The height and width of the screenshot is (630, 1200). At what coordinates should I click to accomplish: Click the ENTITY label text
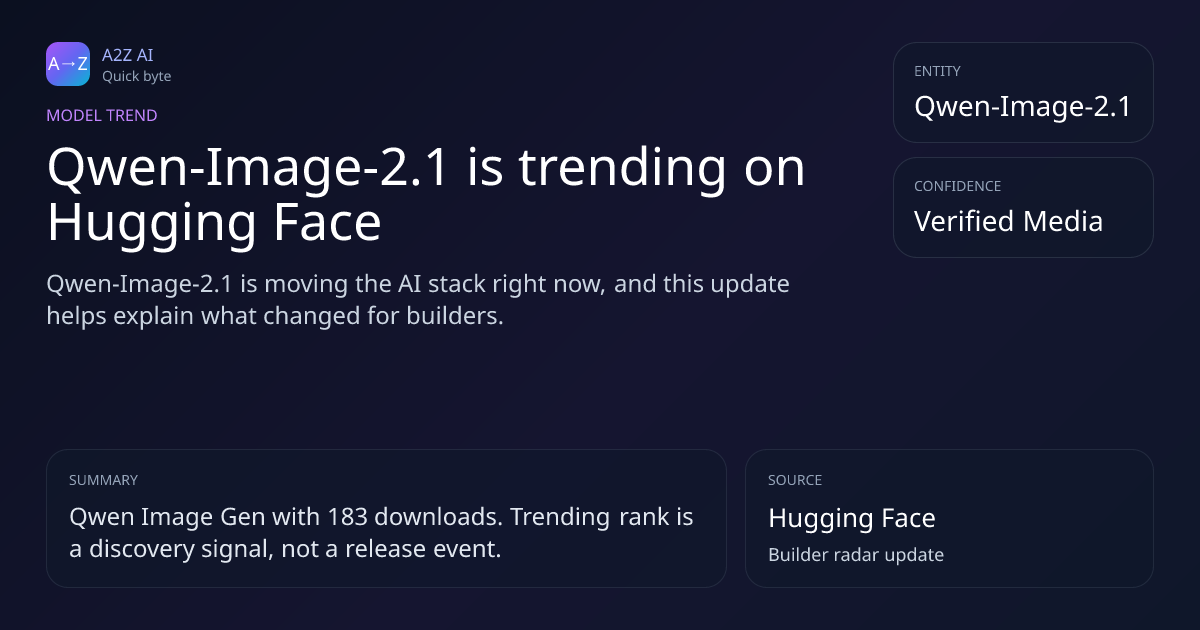click(937, 72)
